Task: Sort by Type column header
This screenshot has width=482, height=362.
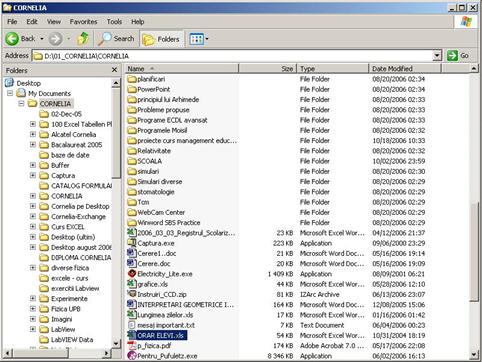Action: [x=333, y=69]
